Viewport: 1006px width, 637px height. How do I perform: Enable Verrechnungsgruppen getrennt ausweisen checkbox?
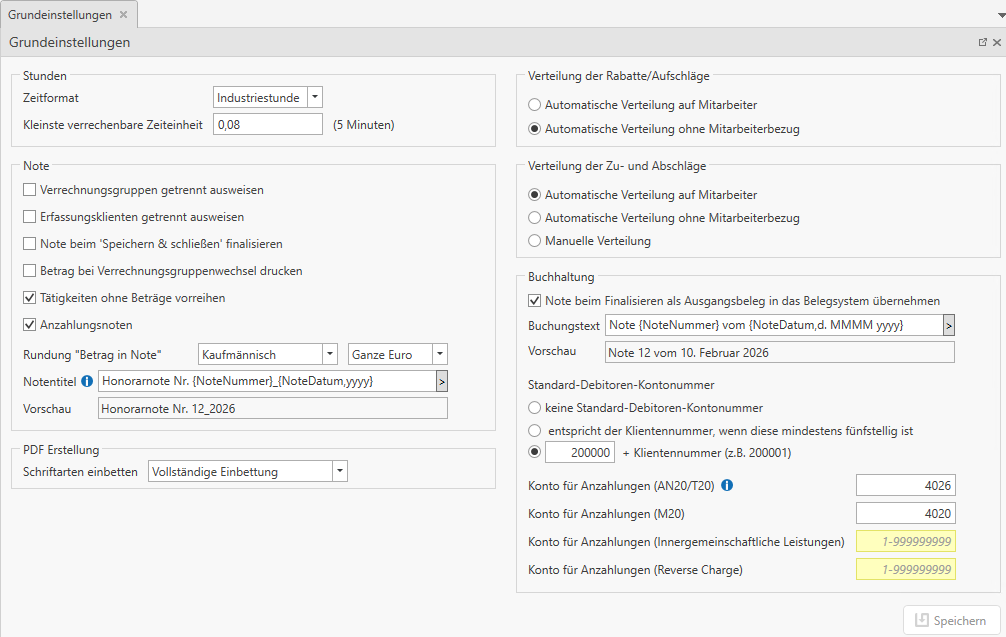click(30, 189)
